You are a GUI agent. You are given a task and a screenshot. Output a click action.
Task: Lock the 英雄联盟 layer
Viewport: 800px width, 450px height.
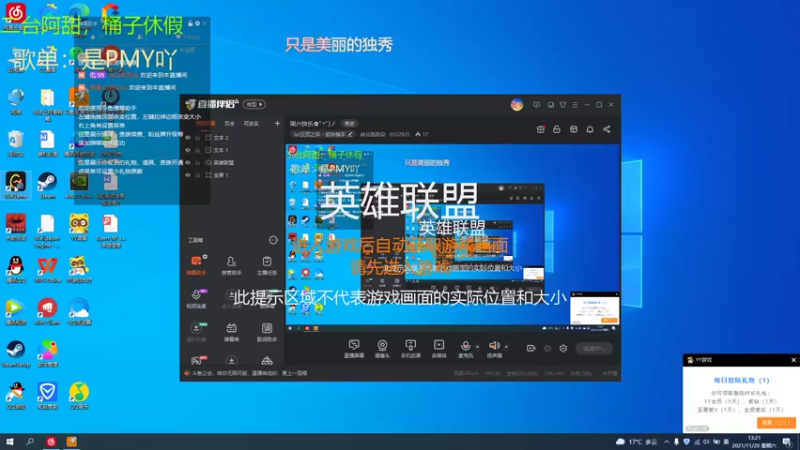click(x=197, y=162)
